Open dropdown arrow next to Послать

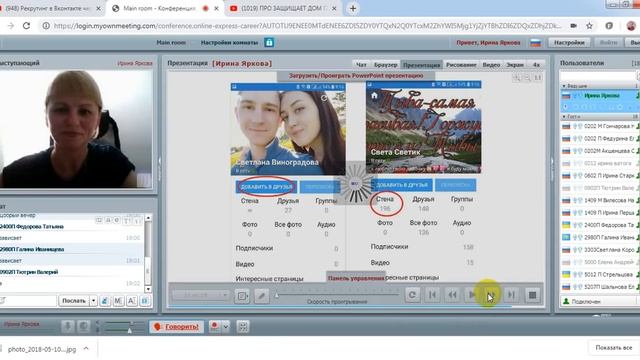point(93,301)
